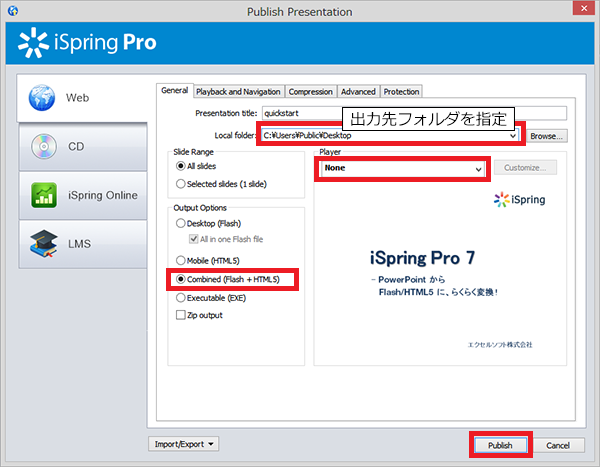
Task: Click the Publish button
Action: [x=500, y=445]
